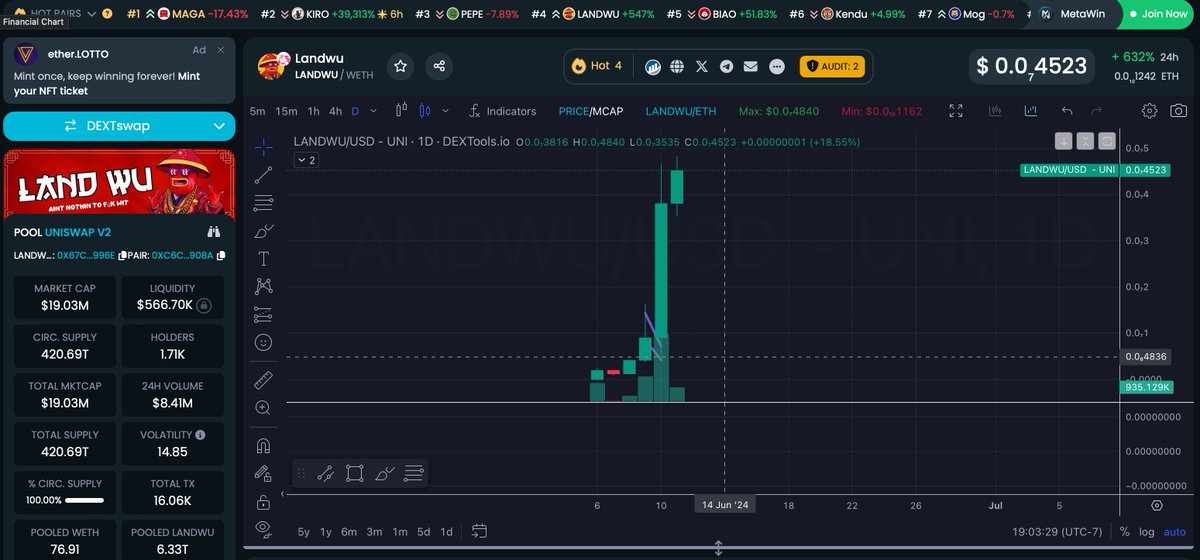The height and width of the screenshot is (560, 1200).
Task: Open chart settings gear icon
Action: [1151, 111]
